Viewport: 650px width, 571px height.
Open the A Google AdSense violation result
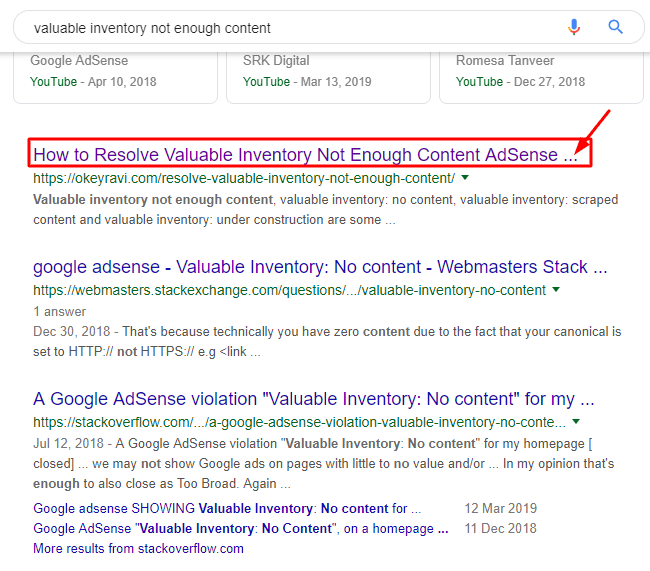(x=314, y=399)
